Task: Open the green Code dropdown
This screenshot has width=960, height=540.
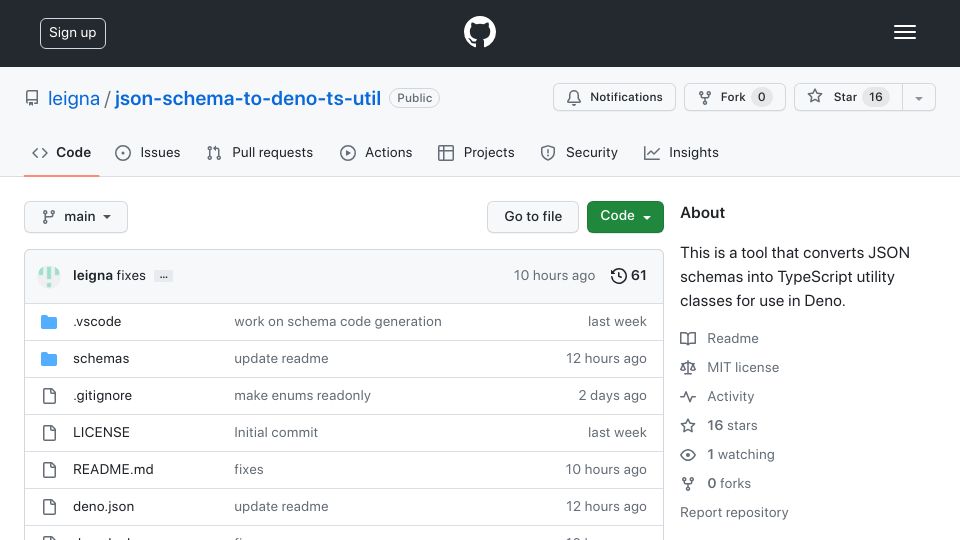Action: (x=625, y=217)
